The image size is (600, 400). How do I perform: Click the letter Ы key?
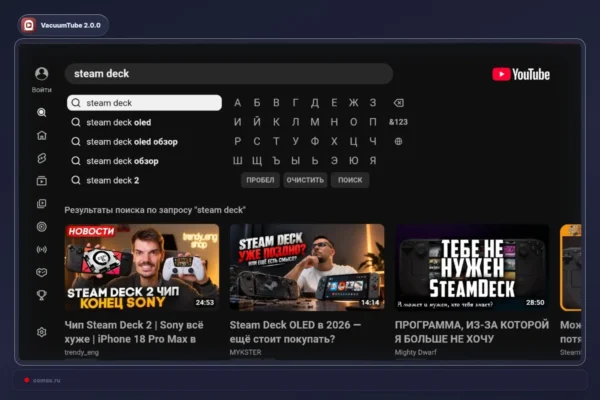295,160
